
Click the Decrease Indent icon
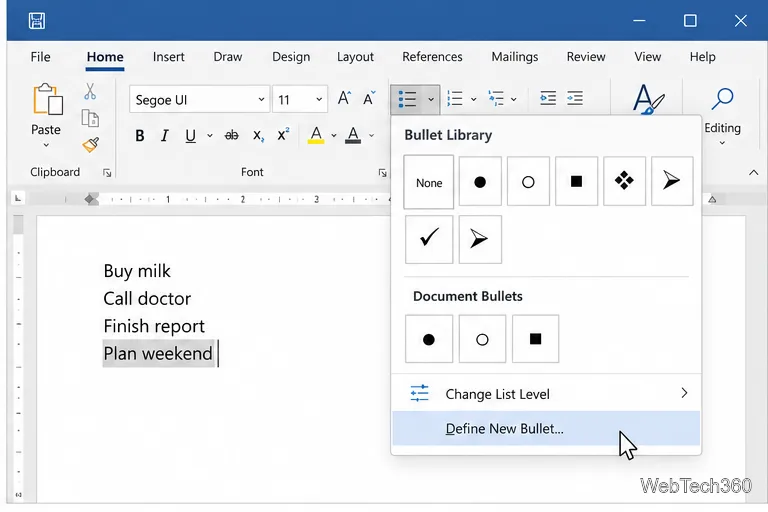click(548, 98)
